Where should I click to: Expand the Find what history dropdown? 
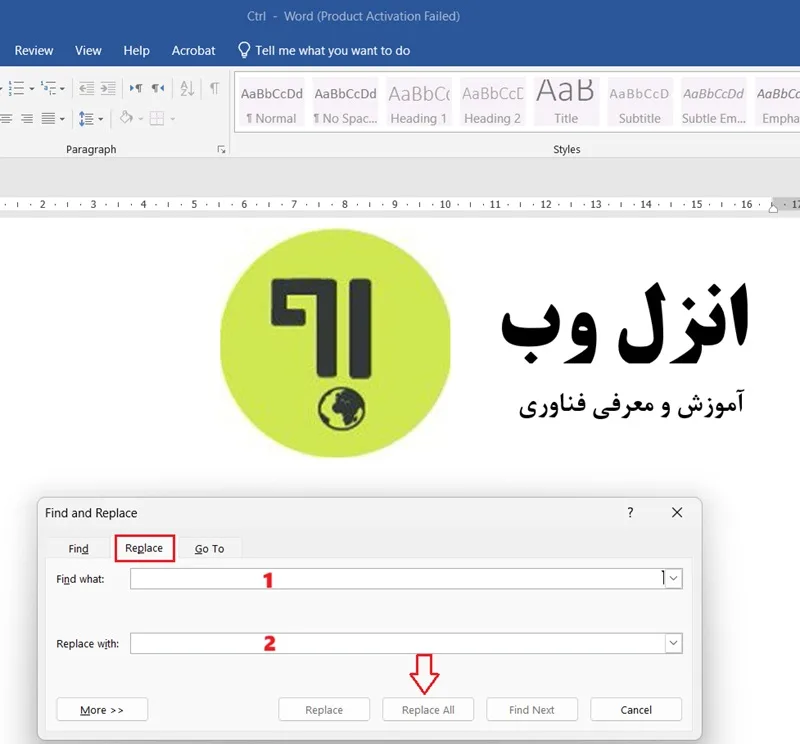point(673,579)
